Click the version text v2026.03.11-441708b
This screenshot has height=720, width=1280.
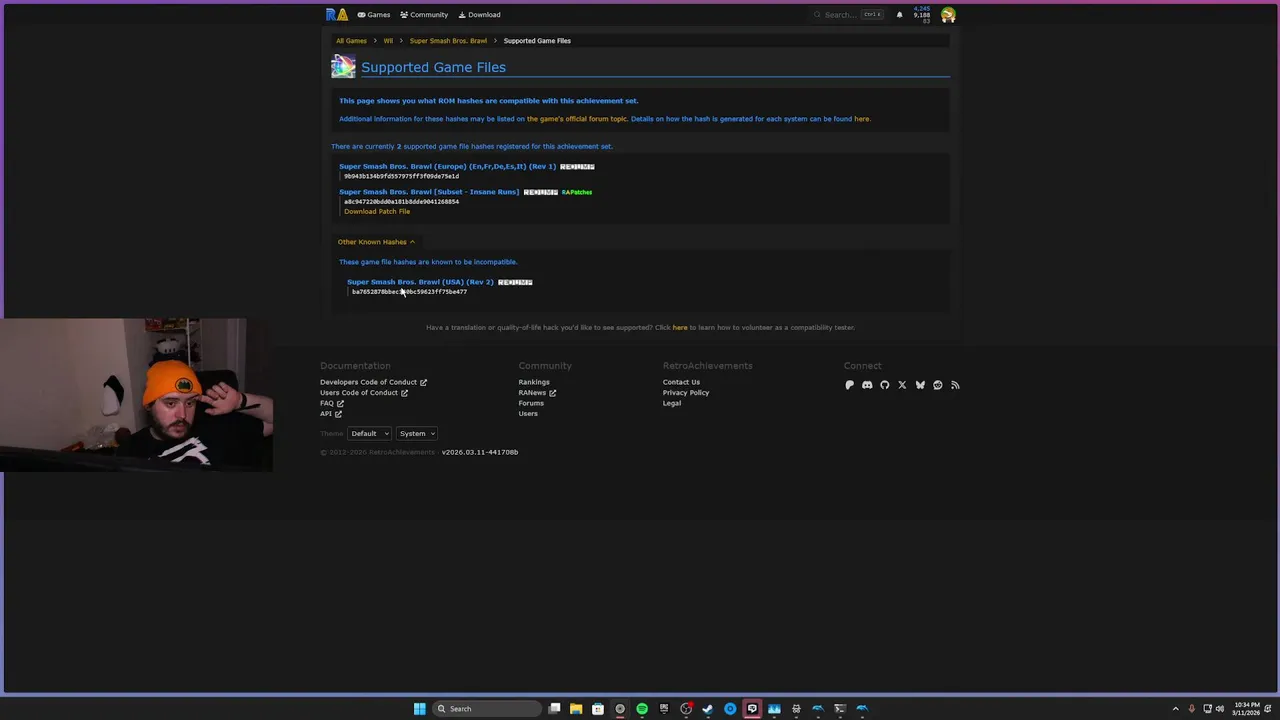[480, 452]
